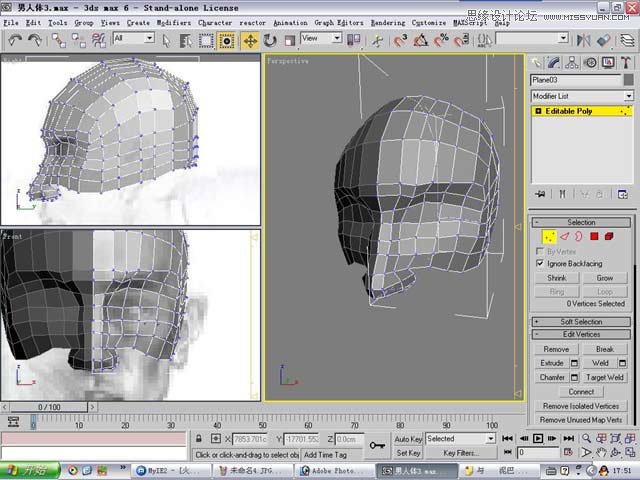Toggle the Window/Crossing selection mode
The image size is (640, 480).
pyautogui.click(x=227, y=41)
